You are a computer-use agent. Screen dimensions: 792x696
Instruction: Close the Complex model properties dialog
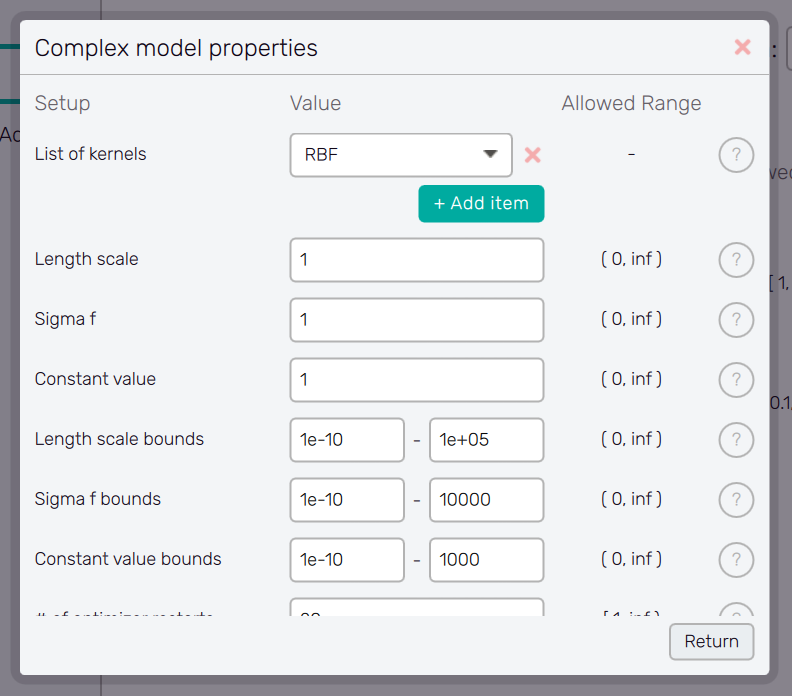742,47
